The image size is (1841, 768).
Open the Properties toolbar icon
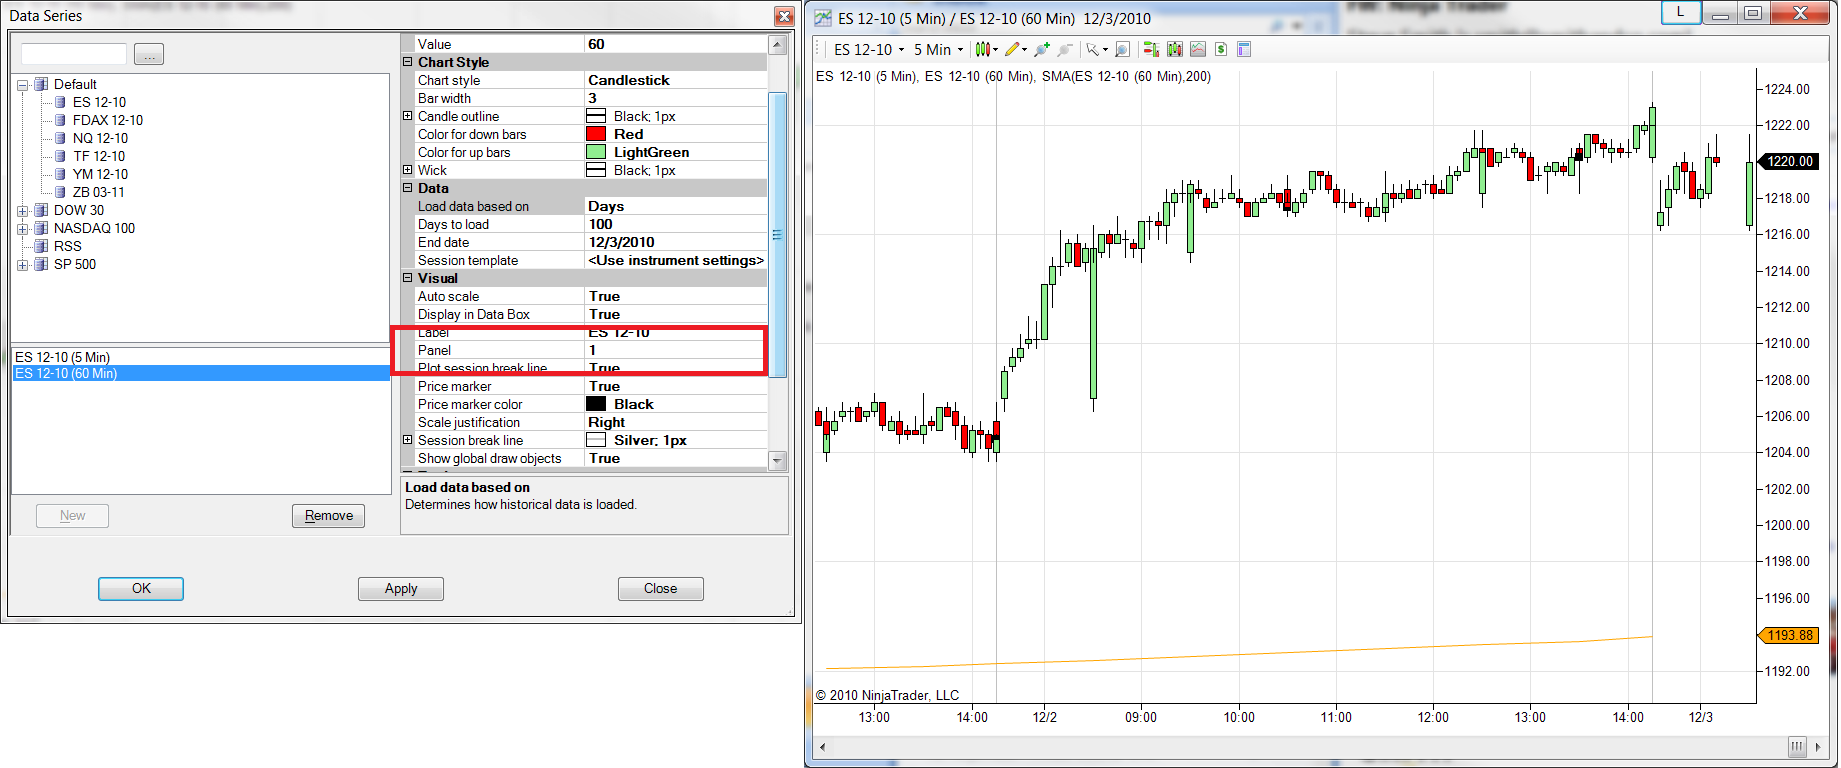point(1244,49)
